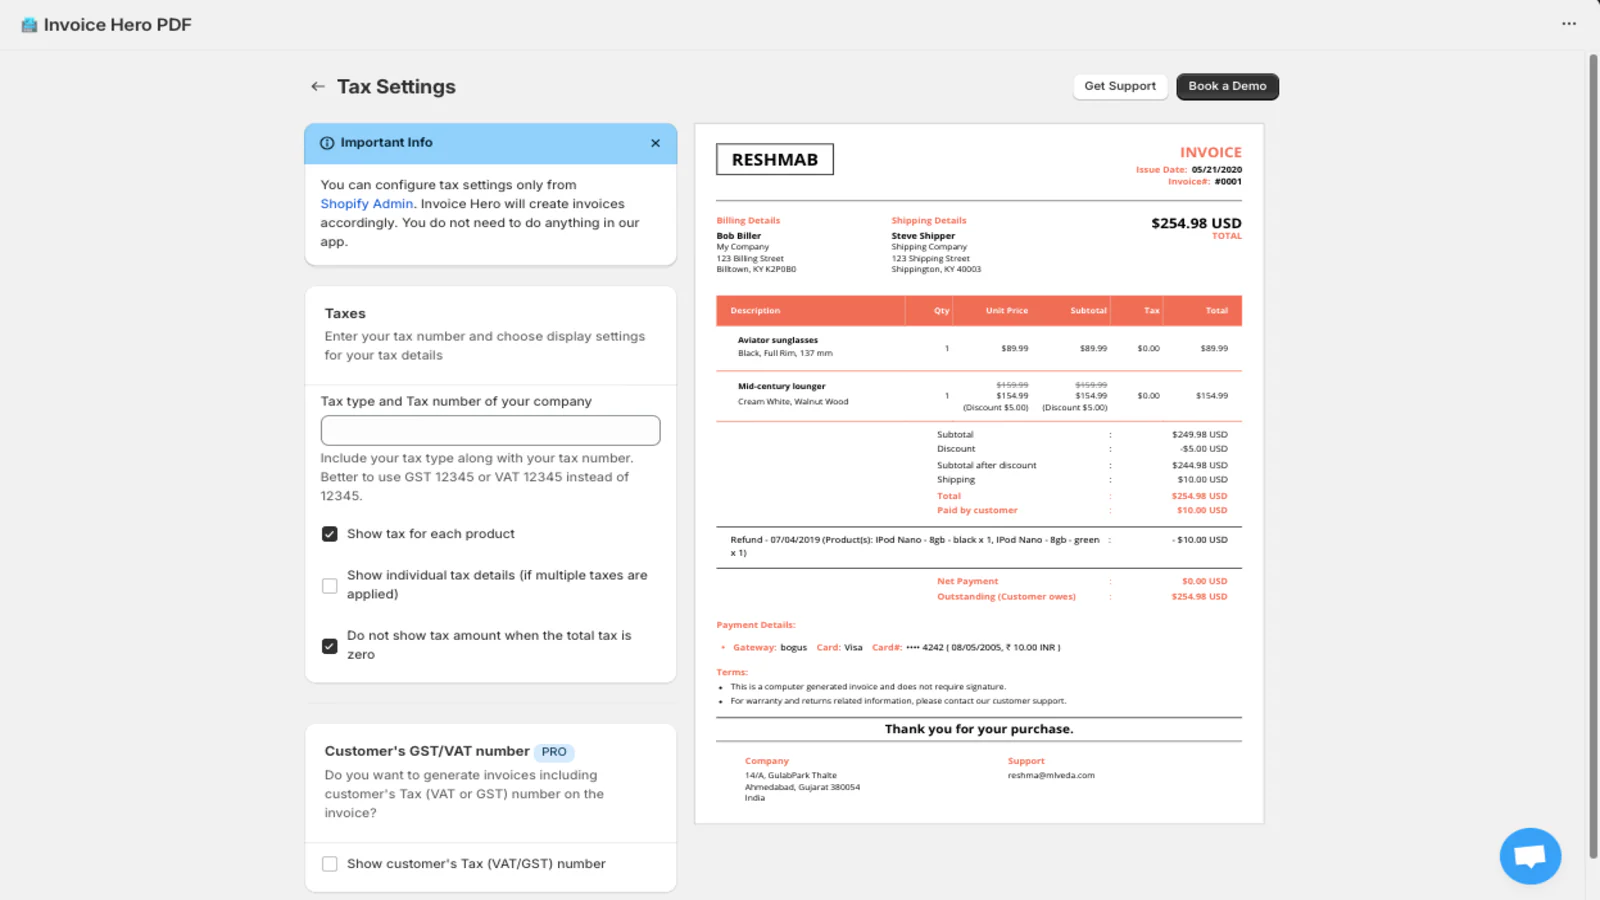1600x900 pixels.
Task: Click the Important Info banner title
Action: click(386, 143)
